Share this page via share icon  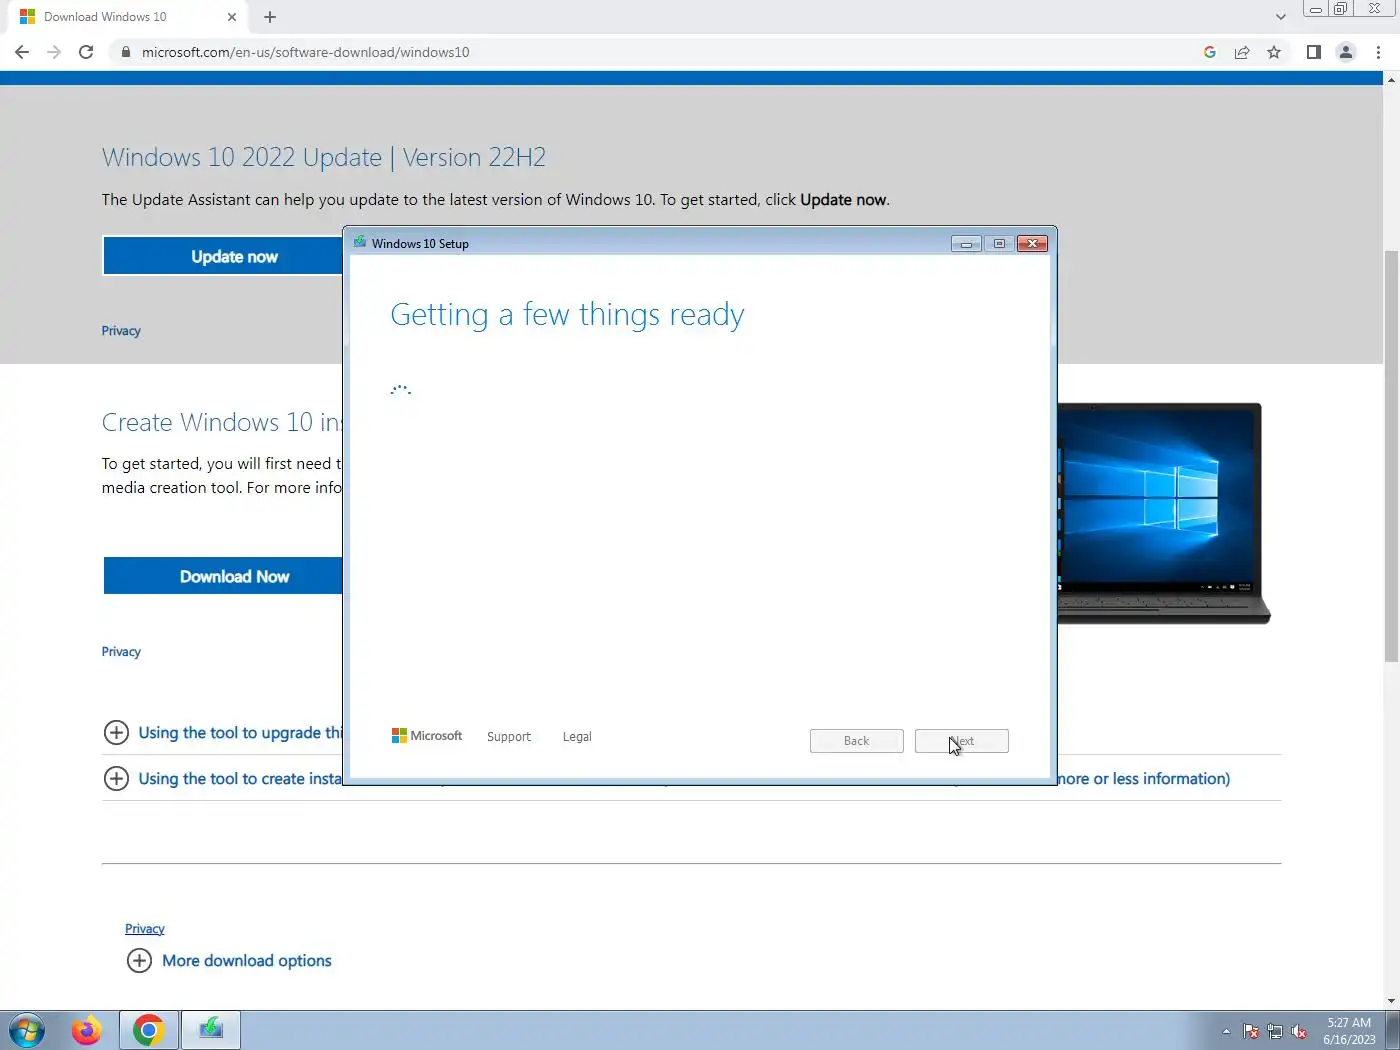[1242, 52]
